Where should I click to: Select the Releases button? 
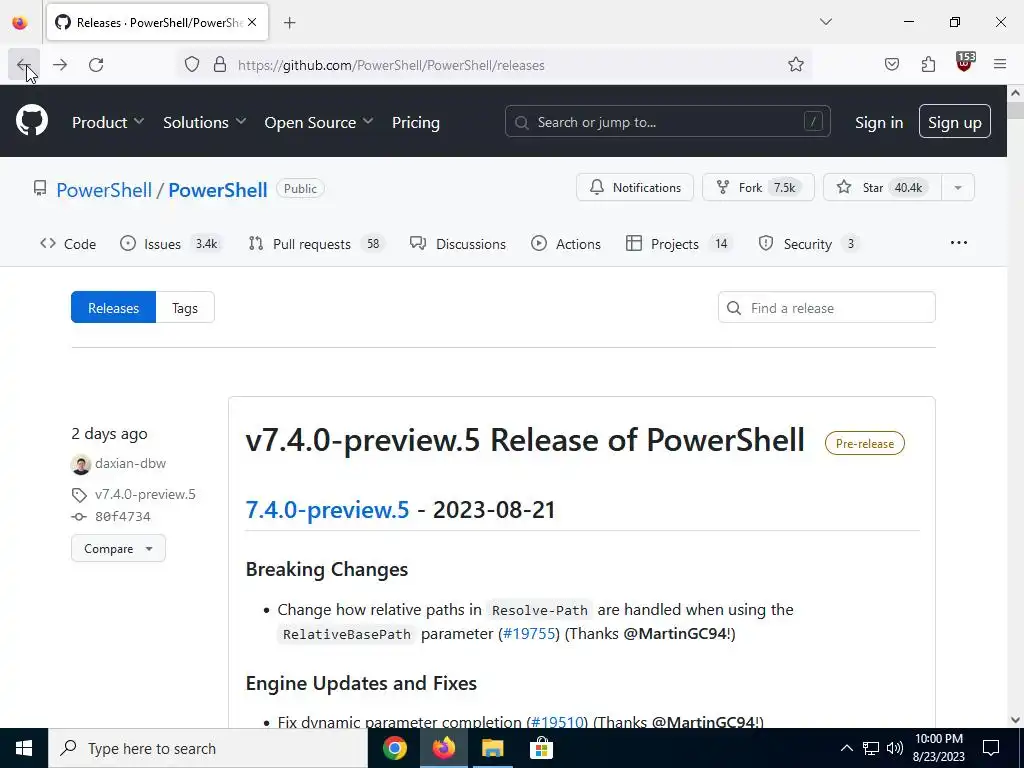click(114, 308)
